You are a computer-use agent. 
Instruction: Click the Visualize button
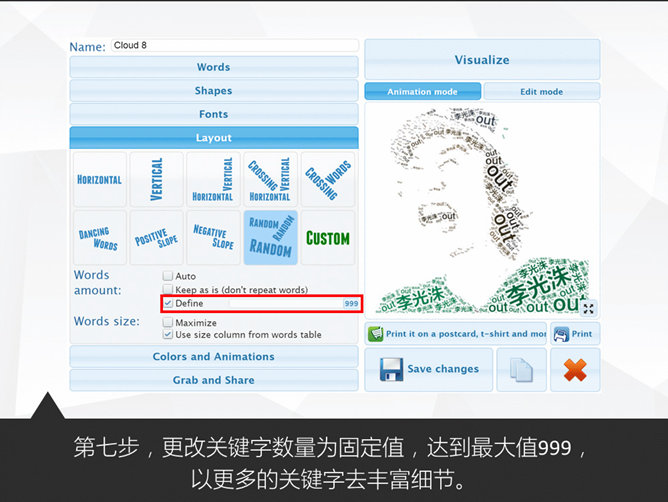tap(482, 60)
